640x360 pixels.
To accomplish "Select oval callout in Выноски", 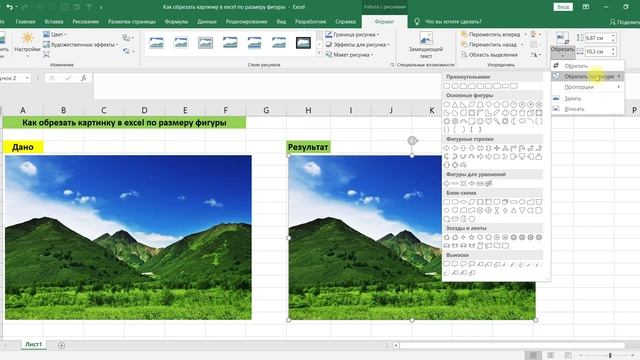I will pyautogui.click(x=463, y=264).
